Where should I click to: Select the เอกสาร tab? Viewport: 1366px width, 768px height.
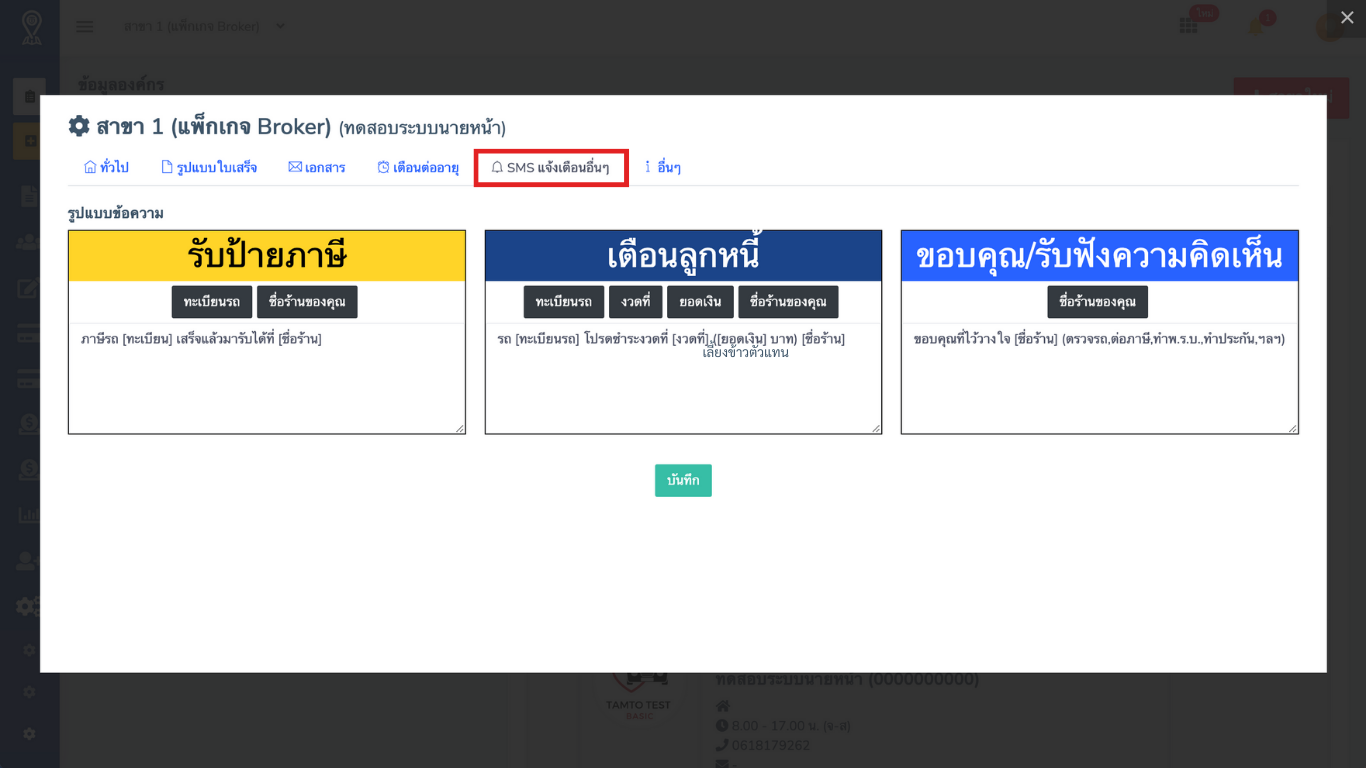tap(317, 167)
